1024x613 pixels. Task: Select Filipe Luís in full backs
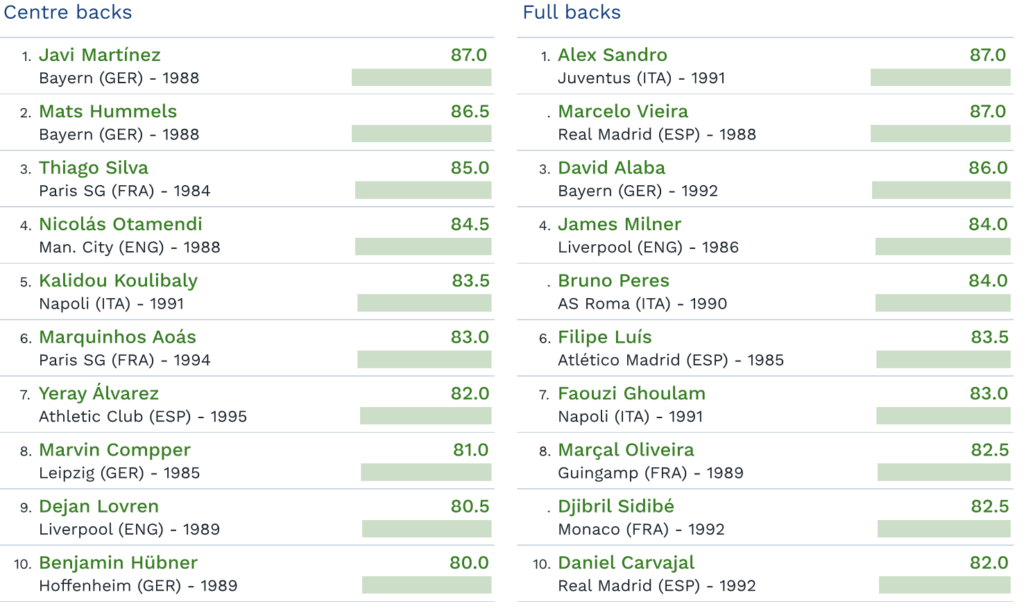click(605, 337)
